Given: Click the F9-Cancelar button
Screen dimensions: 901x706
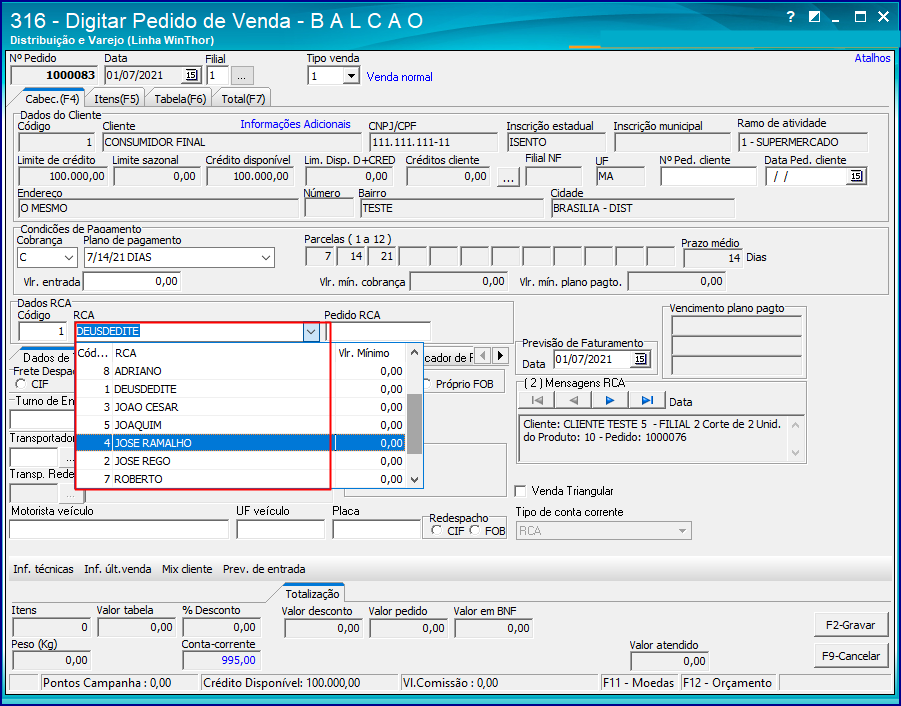Looking at the screenshot, I should pos(850,655).
